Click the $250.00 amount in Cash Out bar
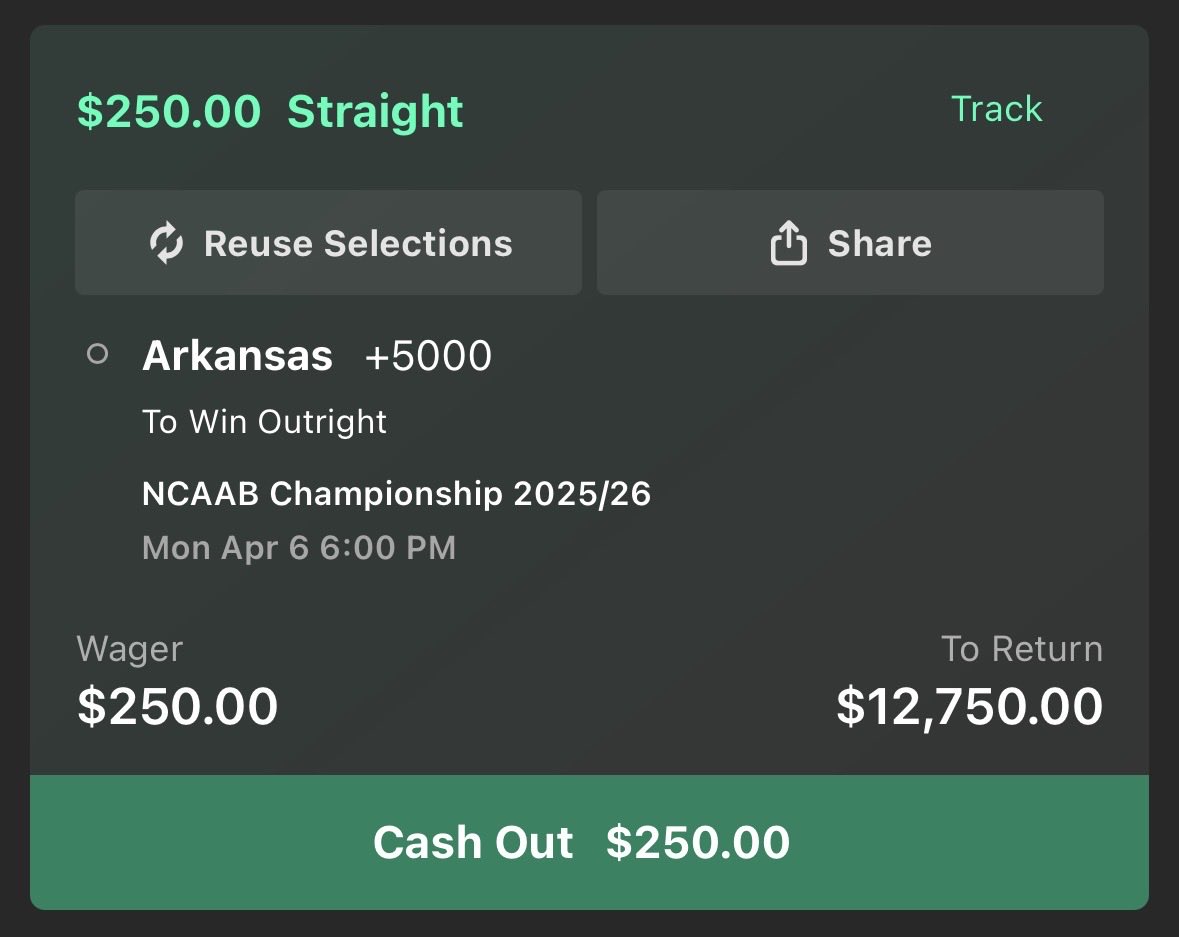 [x=698, y=842]
